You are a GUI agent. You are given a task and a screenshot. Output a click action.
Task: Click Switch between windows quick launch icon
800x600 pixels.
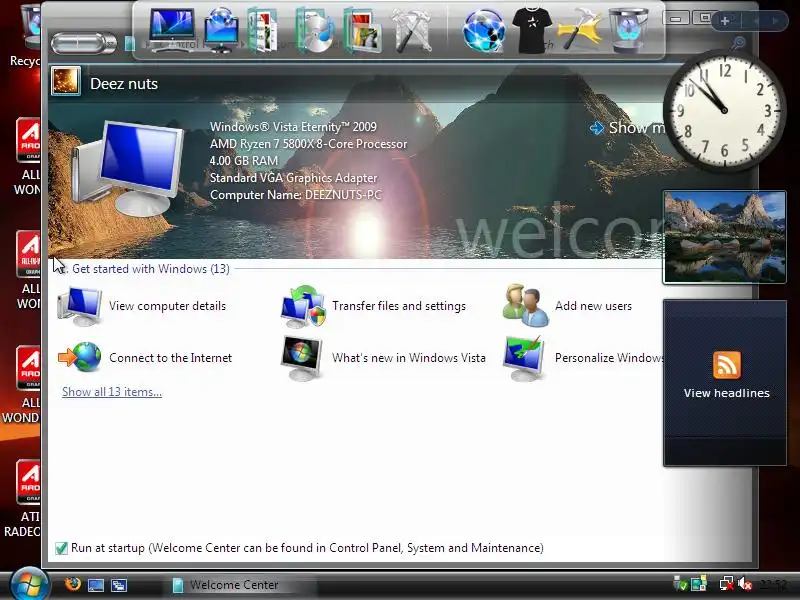pos(119,585)
